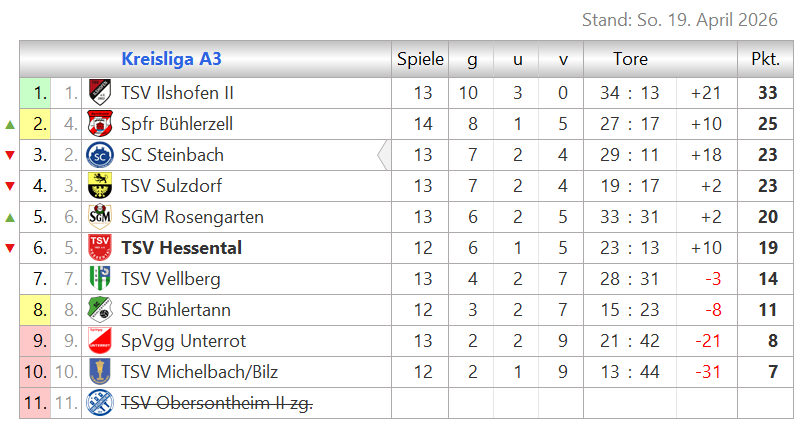Click the red down arrow beside TSV Hessental
The width and height of the screenshot is (803, 427).
(x=10, y=249)
